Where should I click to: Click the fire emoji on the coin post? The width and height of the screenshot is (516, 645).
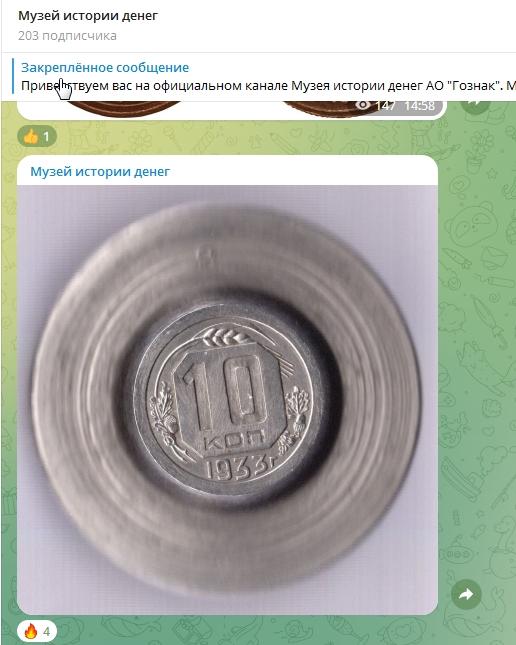coord(31,631)
